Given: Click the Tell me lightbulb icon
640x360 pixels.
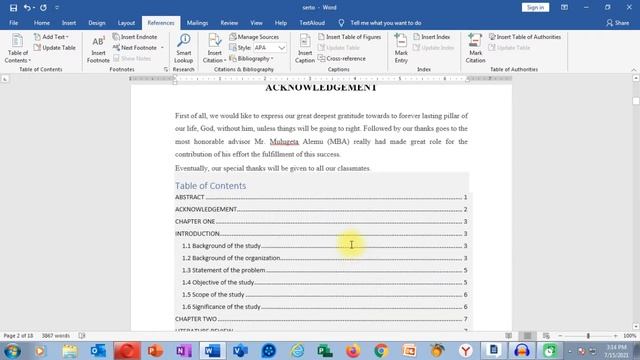Looking at the screenshot, I should click(341, 23).
